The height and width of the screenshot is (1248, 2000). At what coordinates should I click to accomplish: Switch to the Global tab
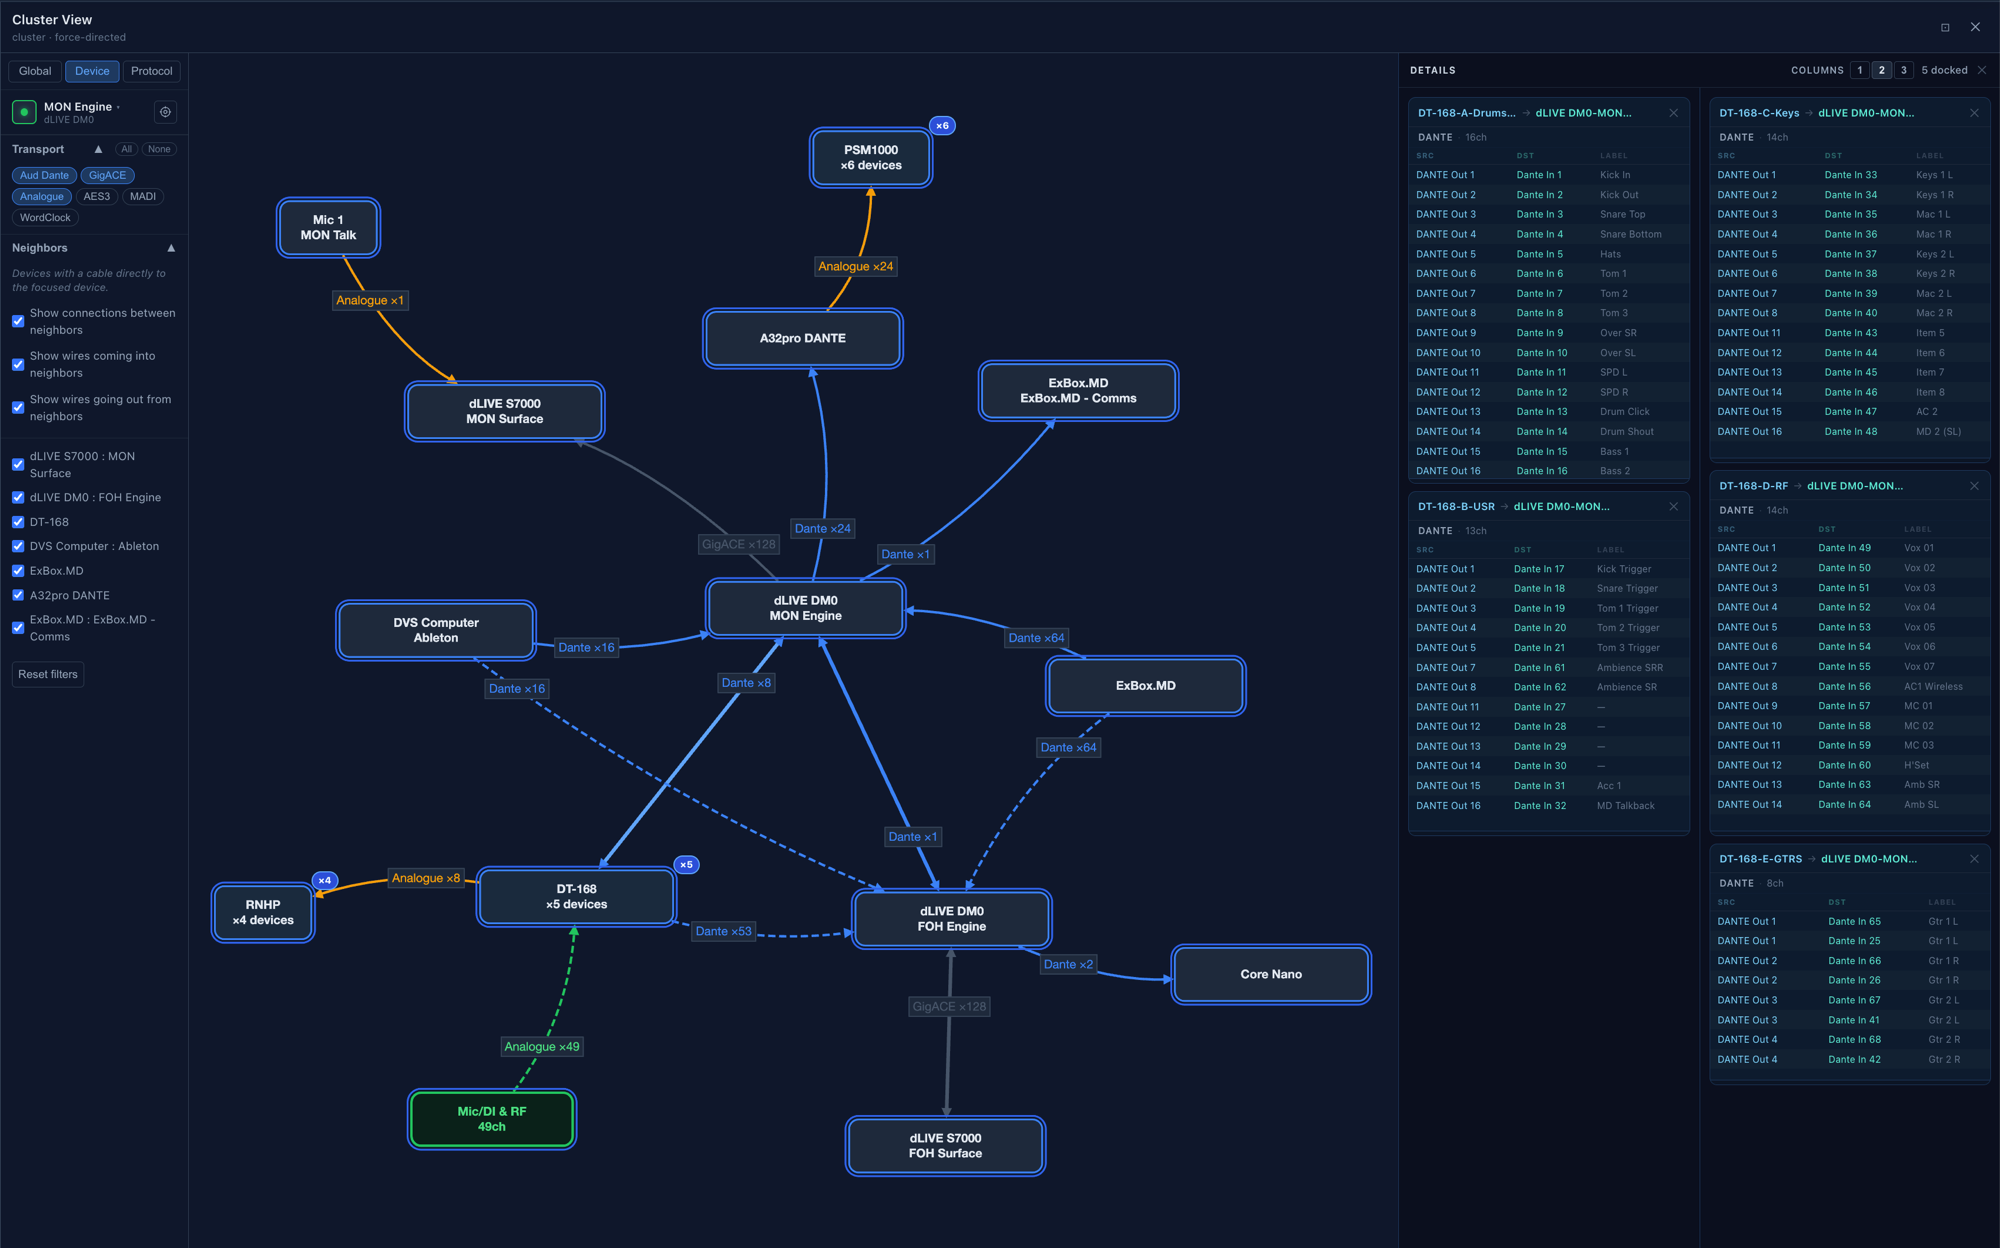[x=35, y=71]
